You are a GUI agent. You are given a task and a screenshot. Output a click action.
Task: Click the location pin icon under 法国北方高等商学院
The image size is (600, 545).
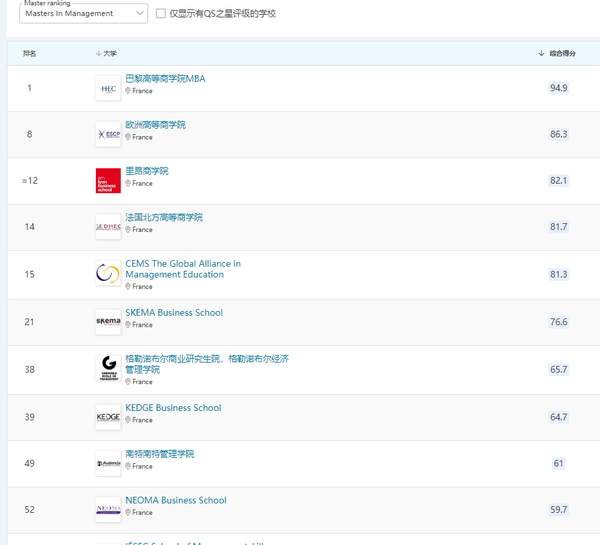point(128,230)
